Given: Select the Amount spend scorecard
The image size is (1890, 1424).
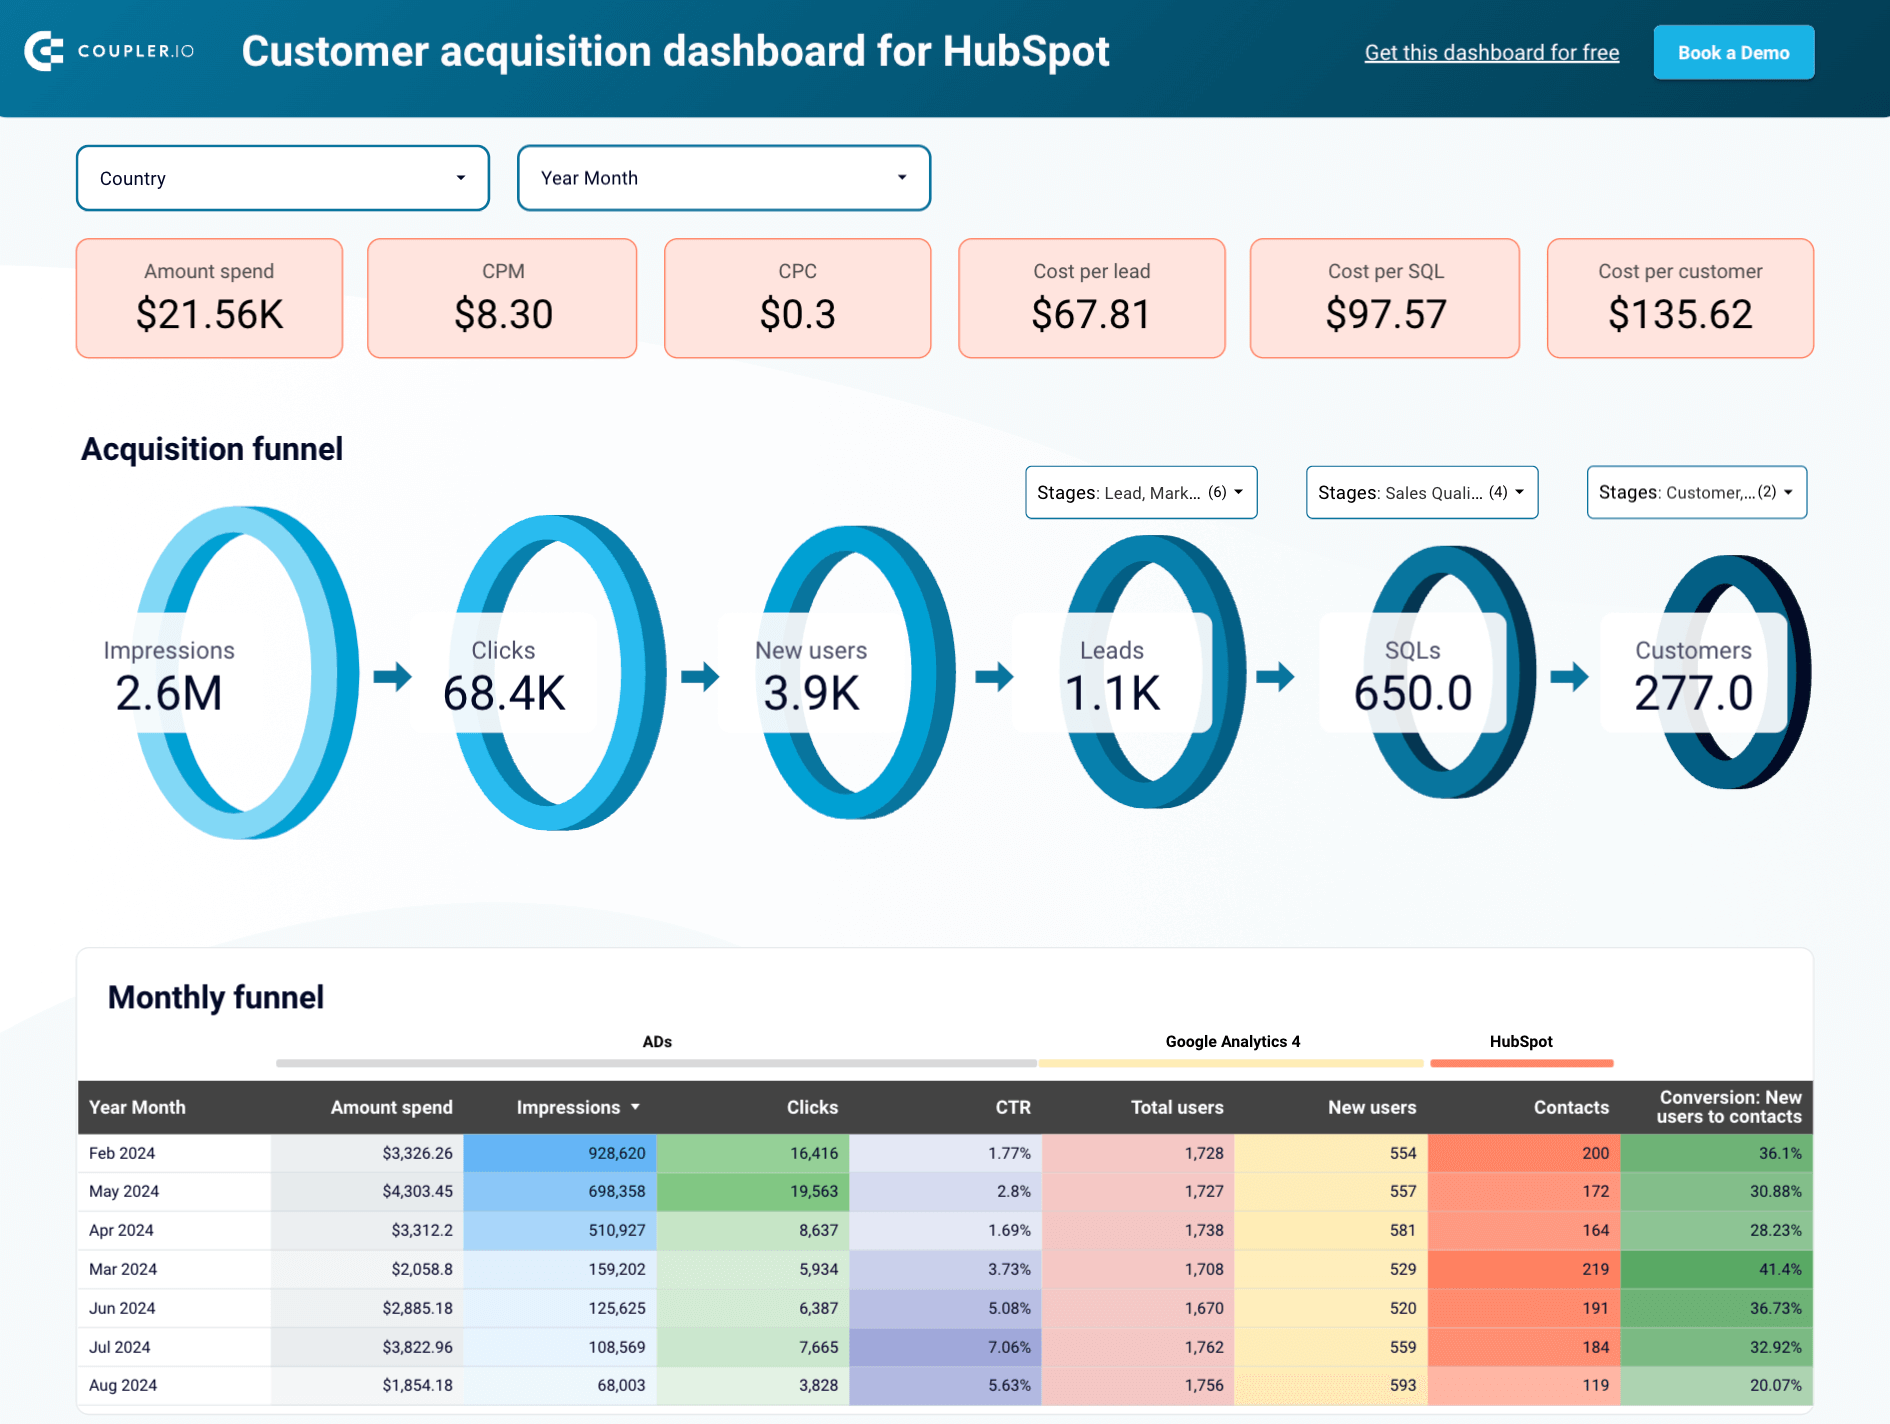Looking at the screenshot, I should pos(210,298).
